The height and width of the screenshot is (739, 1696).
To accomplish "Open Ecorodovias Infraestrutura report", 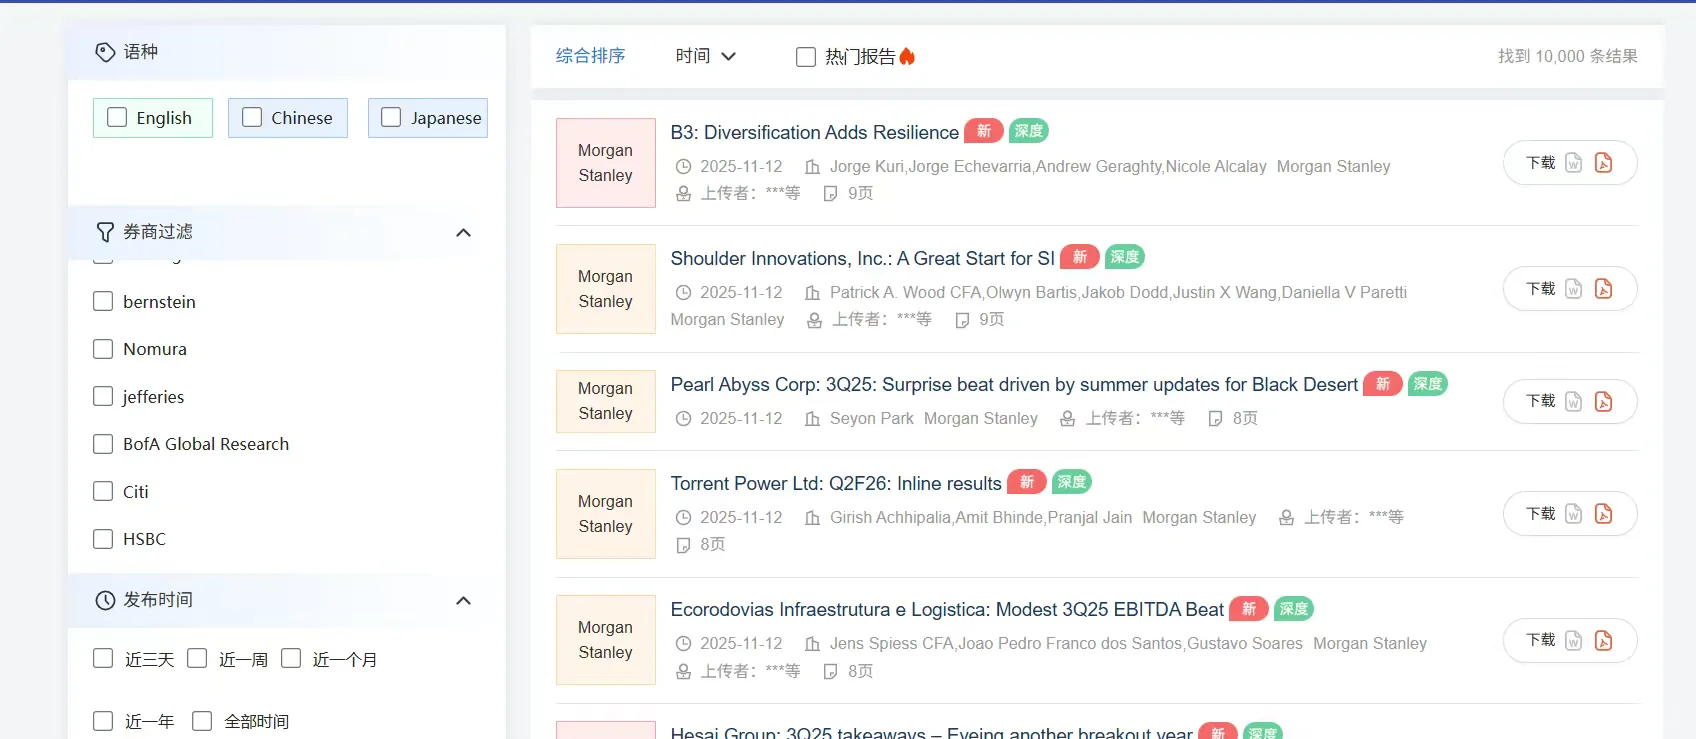I will [x=947, y=609].
